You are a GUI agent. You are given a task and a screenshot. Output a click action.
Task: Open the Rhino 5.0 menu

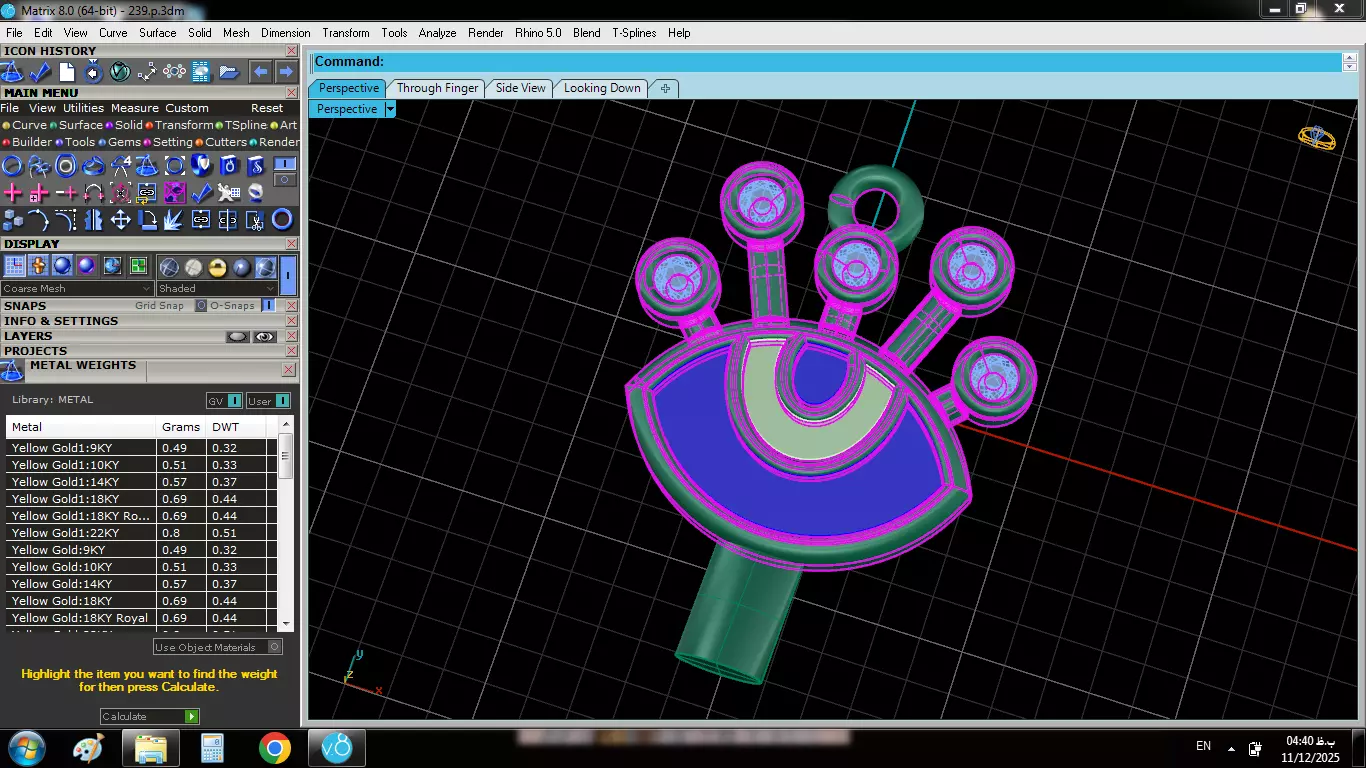coord(538,33)
